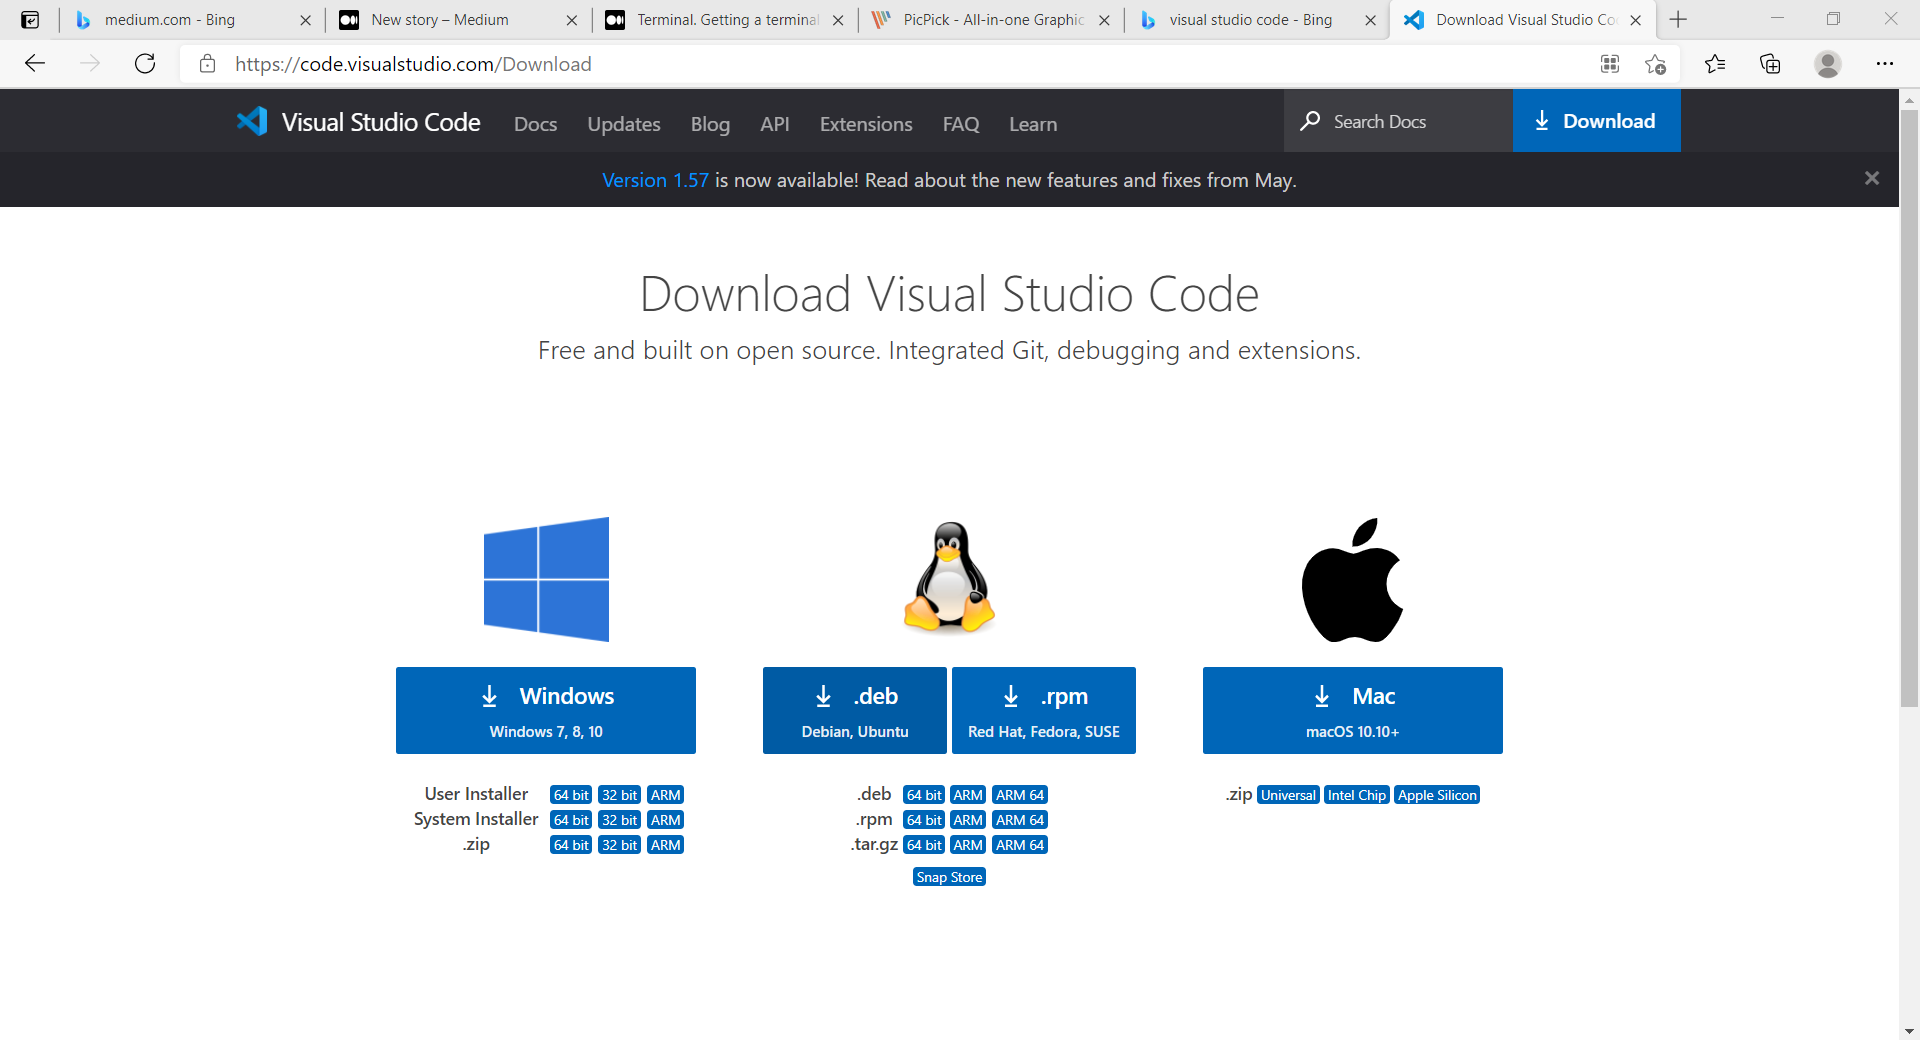The height and width of the screenshot is (1040, 1920).
Task: Open the FAQ navigation item
Action: 961,124
